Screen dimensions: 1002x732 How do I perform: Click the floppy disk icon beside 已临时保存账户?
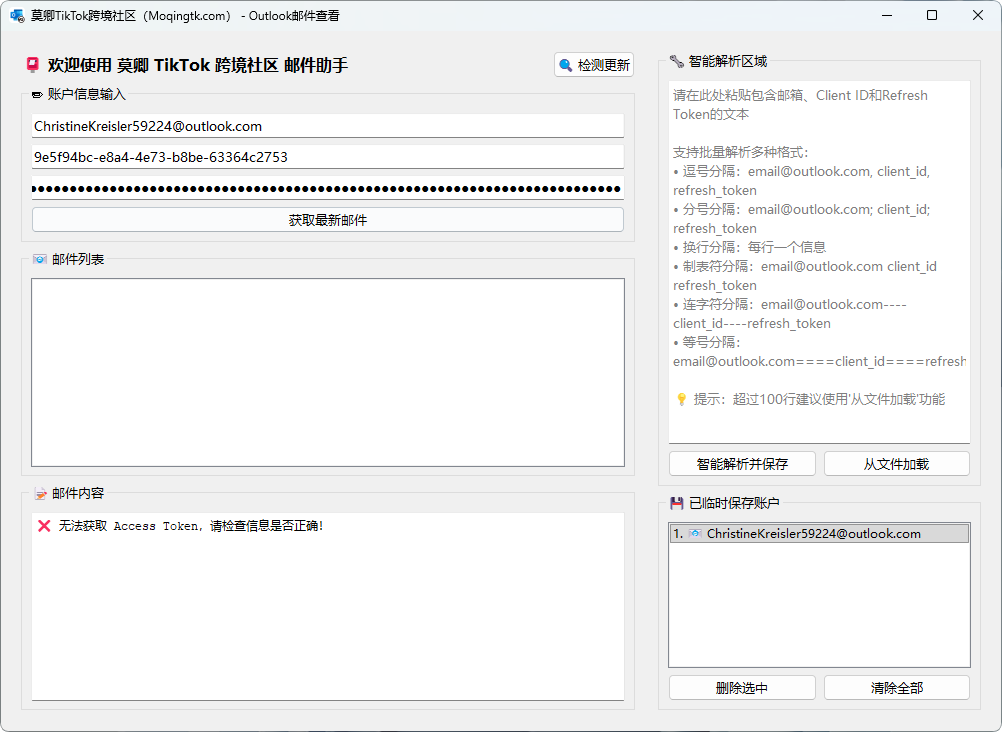[677, 503]
